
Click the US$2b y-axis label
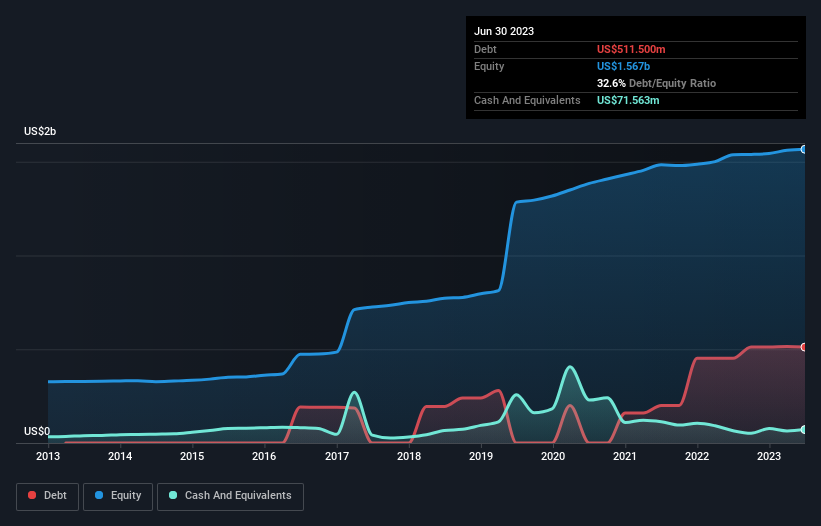pos(40,131)
